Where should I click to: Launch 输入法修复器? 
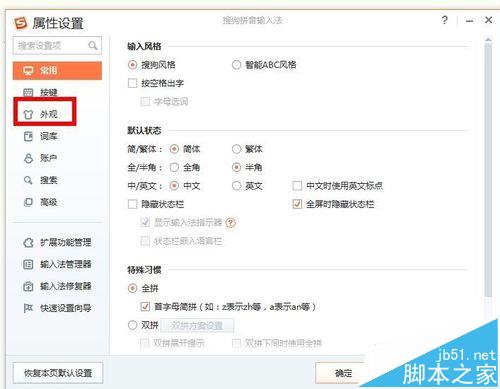coord(57,286)
